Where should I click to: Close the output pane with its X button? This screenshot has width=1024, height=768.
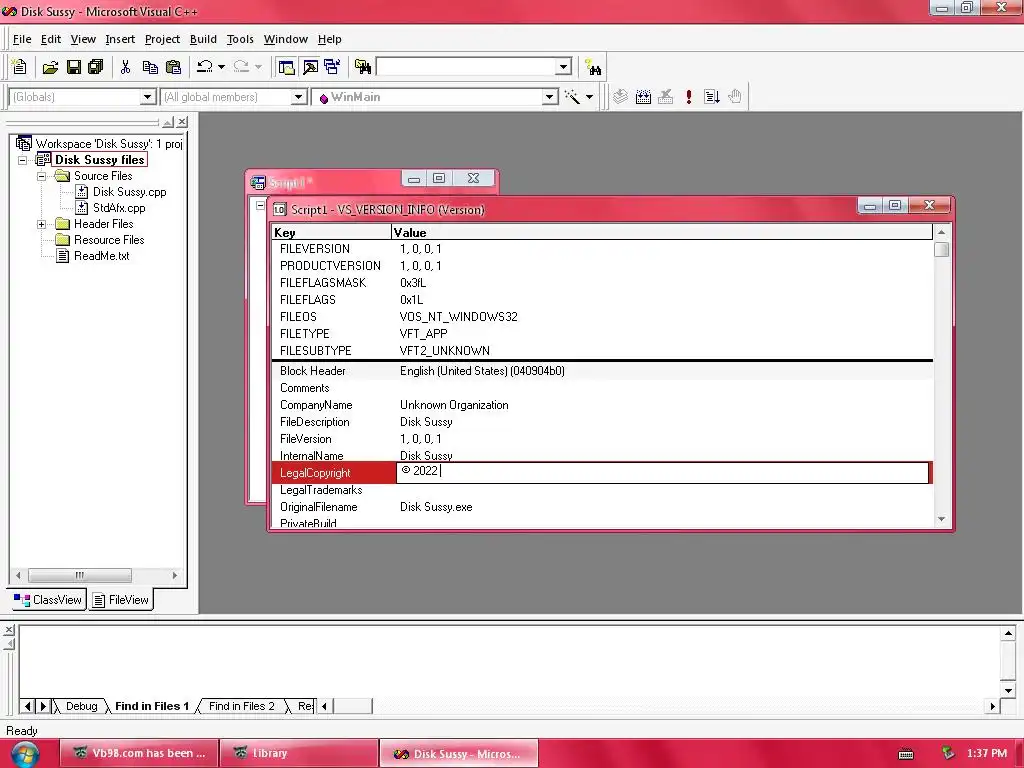pos(9,630)
